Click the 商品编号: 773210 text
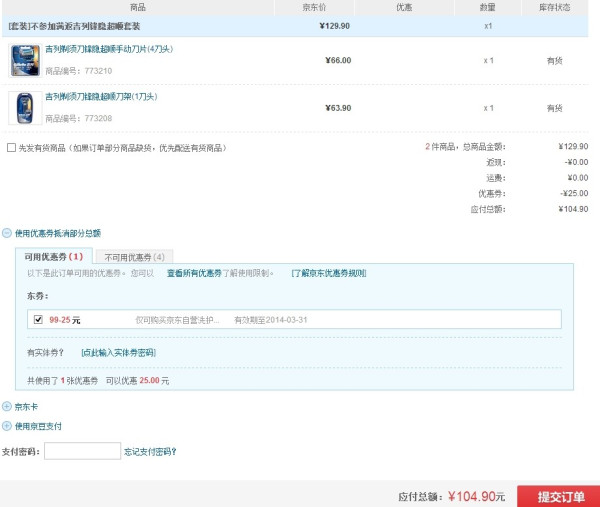 click(79, 71)
